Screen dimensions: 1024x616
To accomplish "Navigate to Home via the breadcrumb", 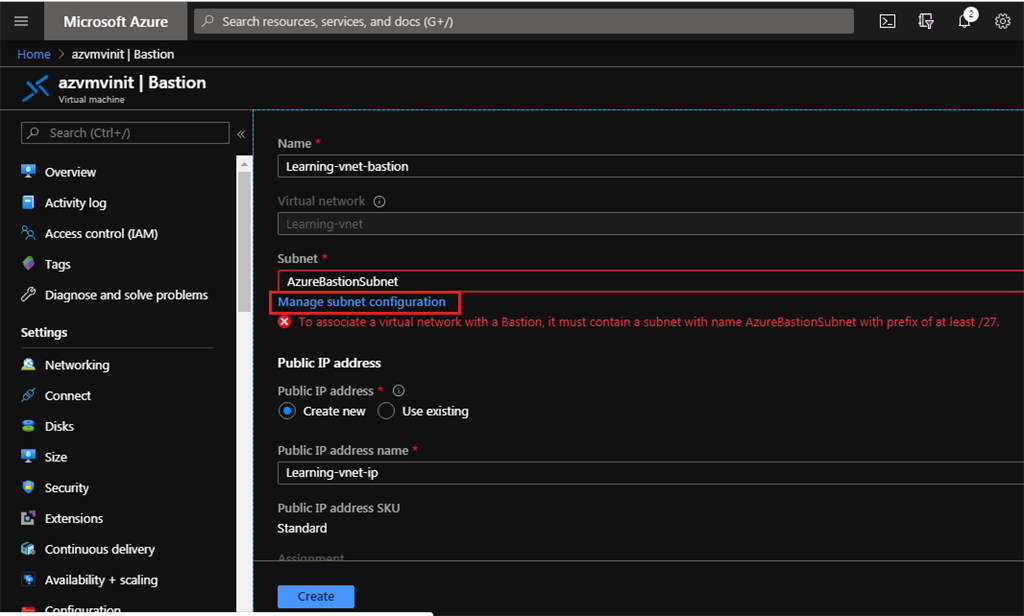I will (x=33, y=53).
